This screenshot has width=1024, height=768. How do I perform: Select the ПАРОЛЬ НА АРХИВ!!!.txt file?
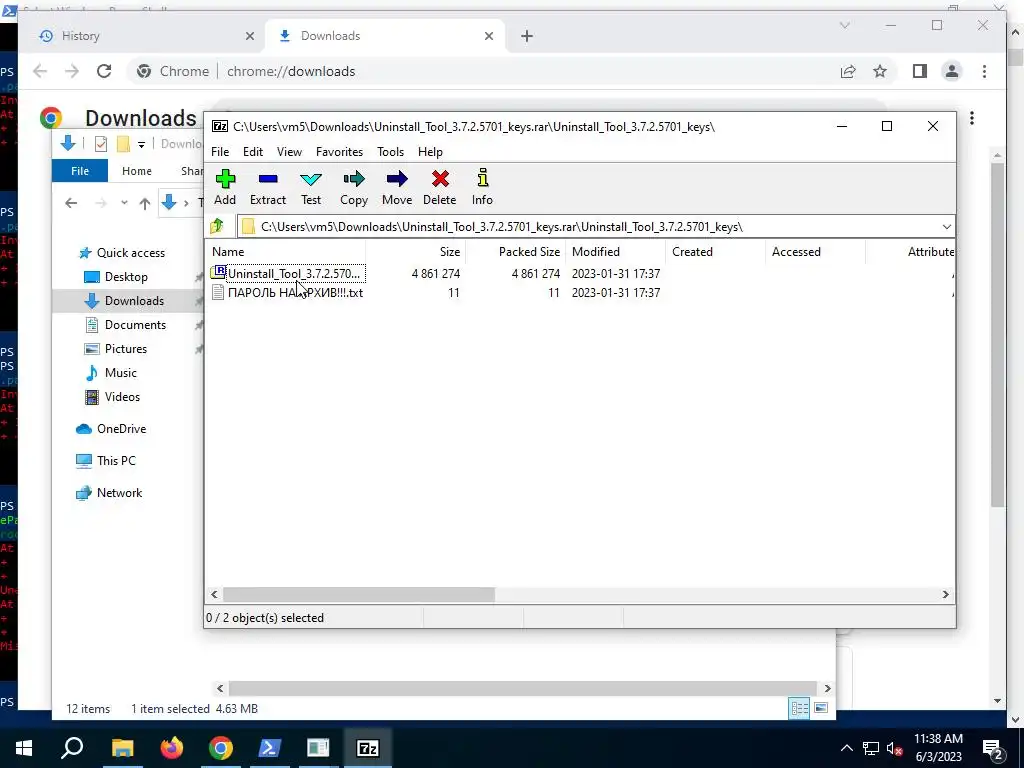click(x=287, y=293)
